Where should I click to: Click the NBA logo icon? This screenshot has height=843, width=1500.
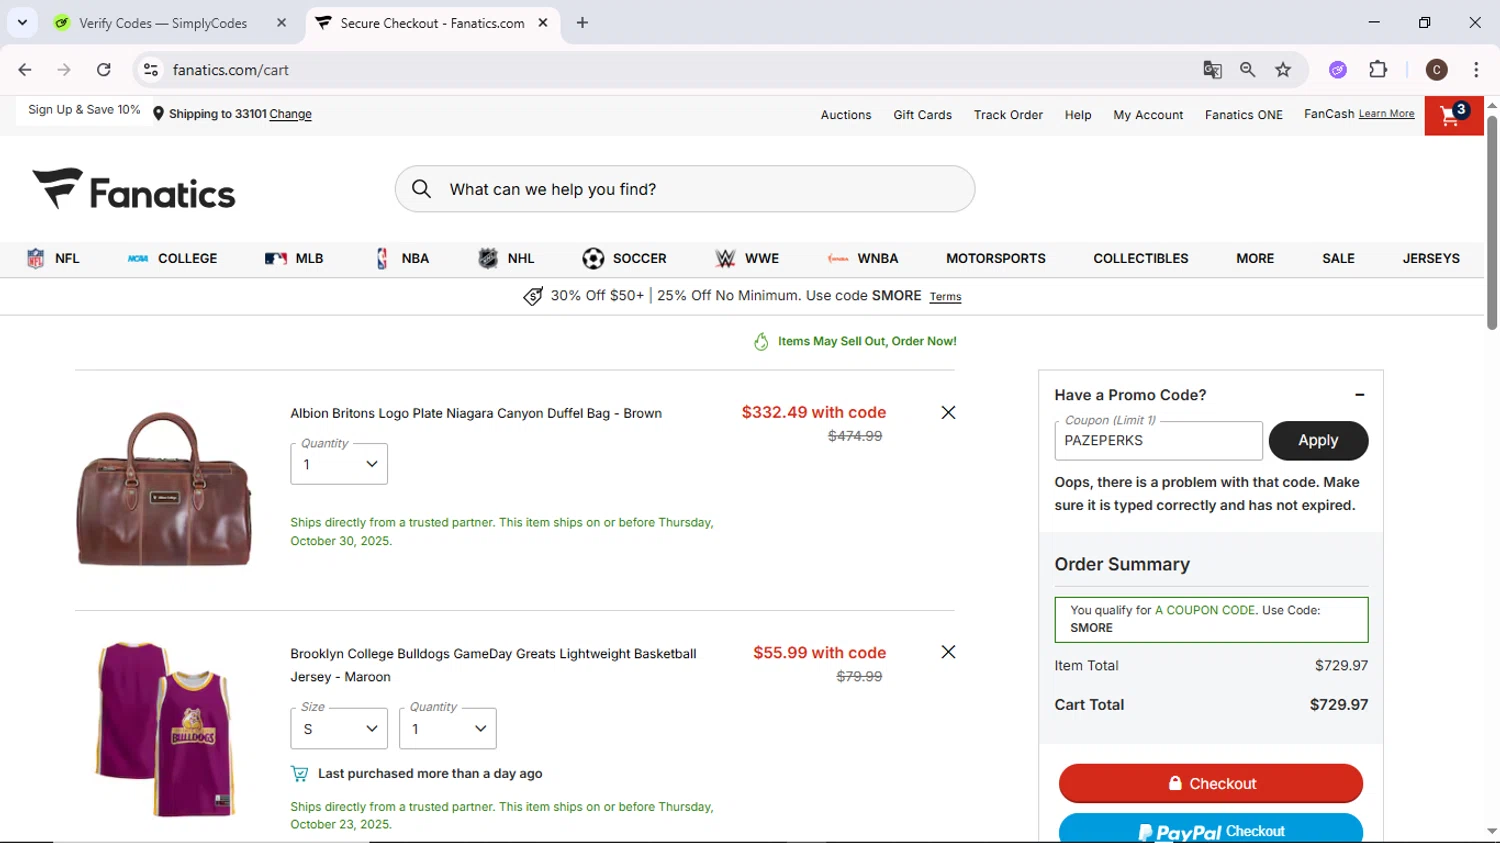click(382, 258)
